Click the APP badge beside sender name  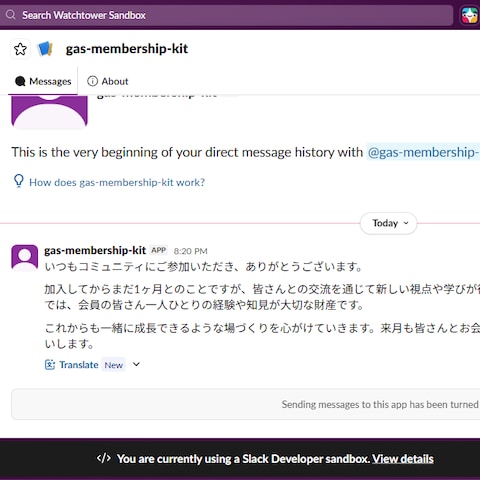pos(159,250)
